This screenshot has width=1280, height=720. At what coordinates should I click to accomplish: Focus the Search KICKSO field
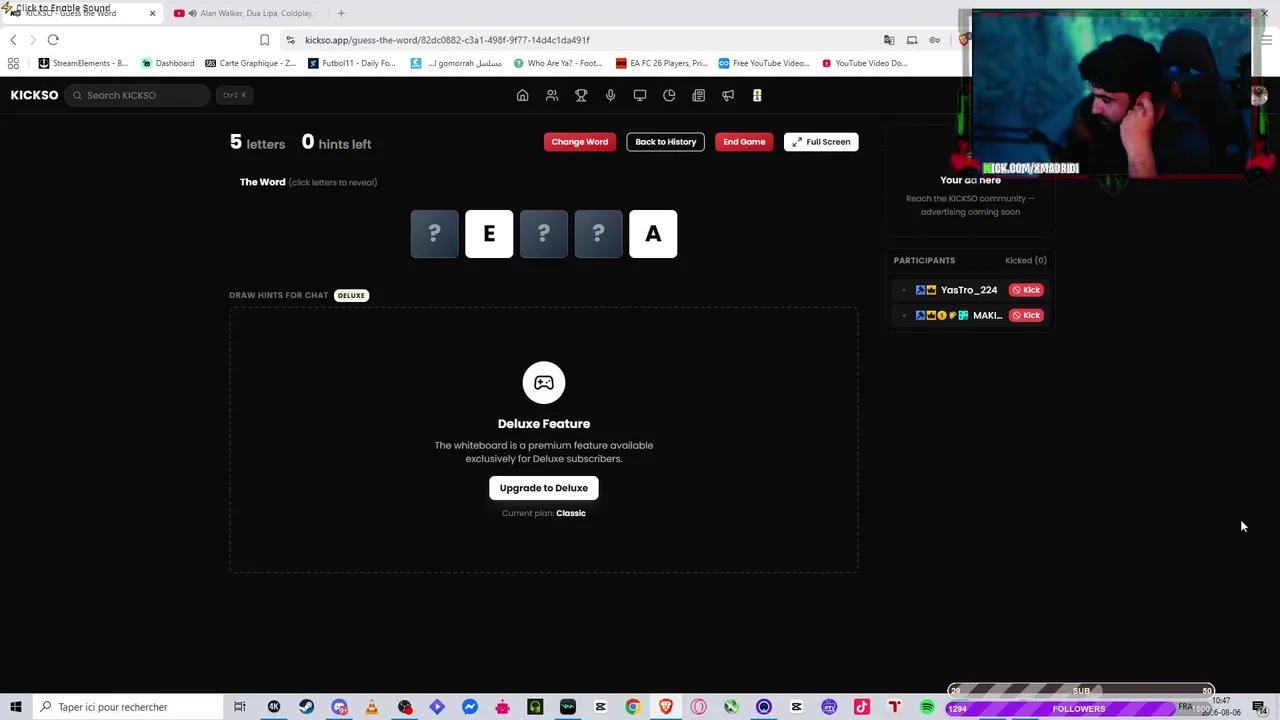[138, 95]
